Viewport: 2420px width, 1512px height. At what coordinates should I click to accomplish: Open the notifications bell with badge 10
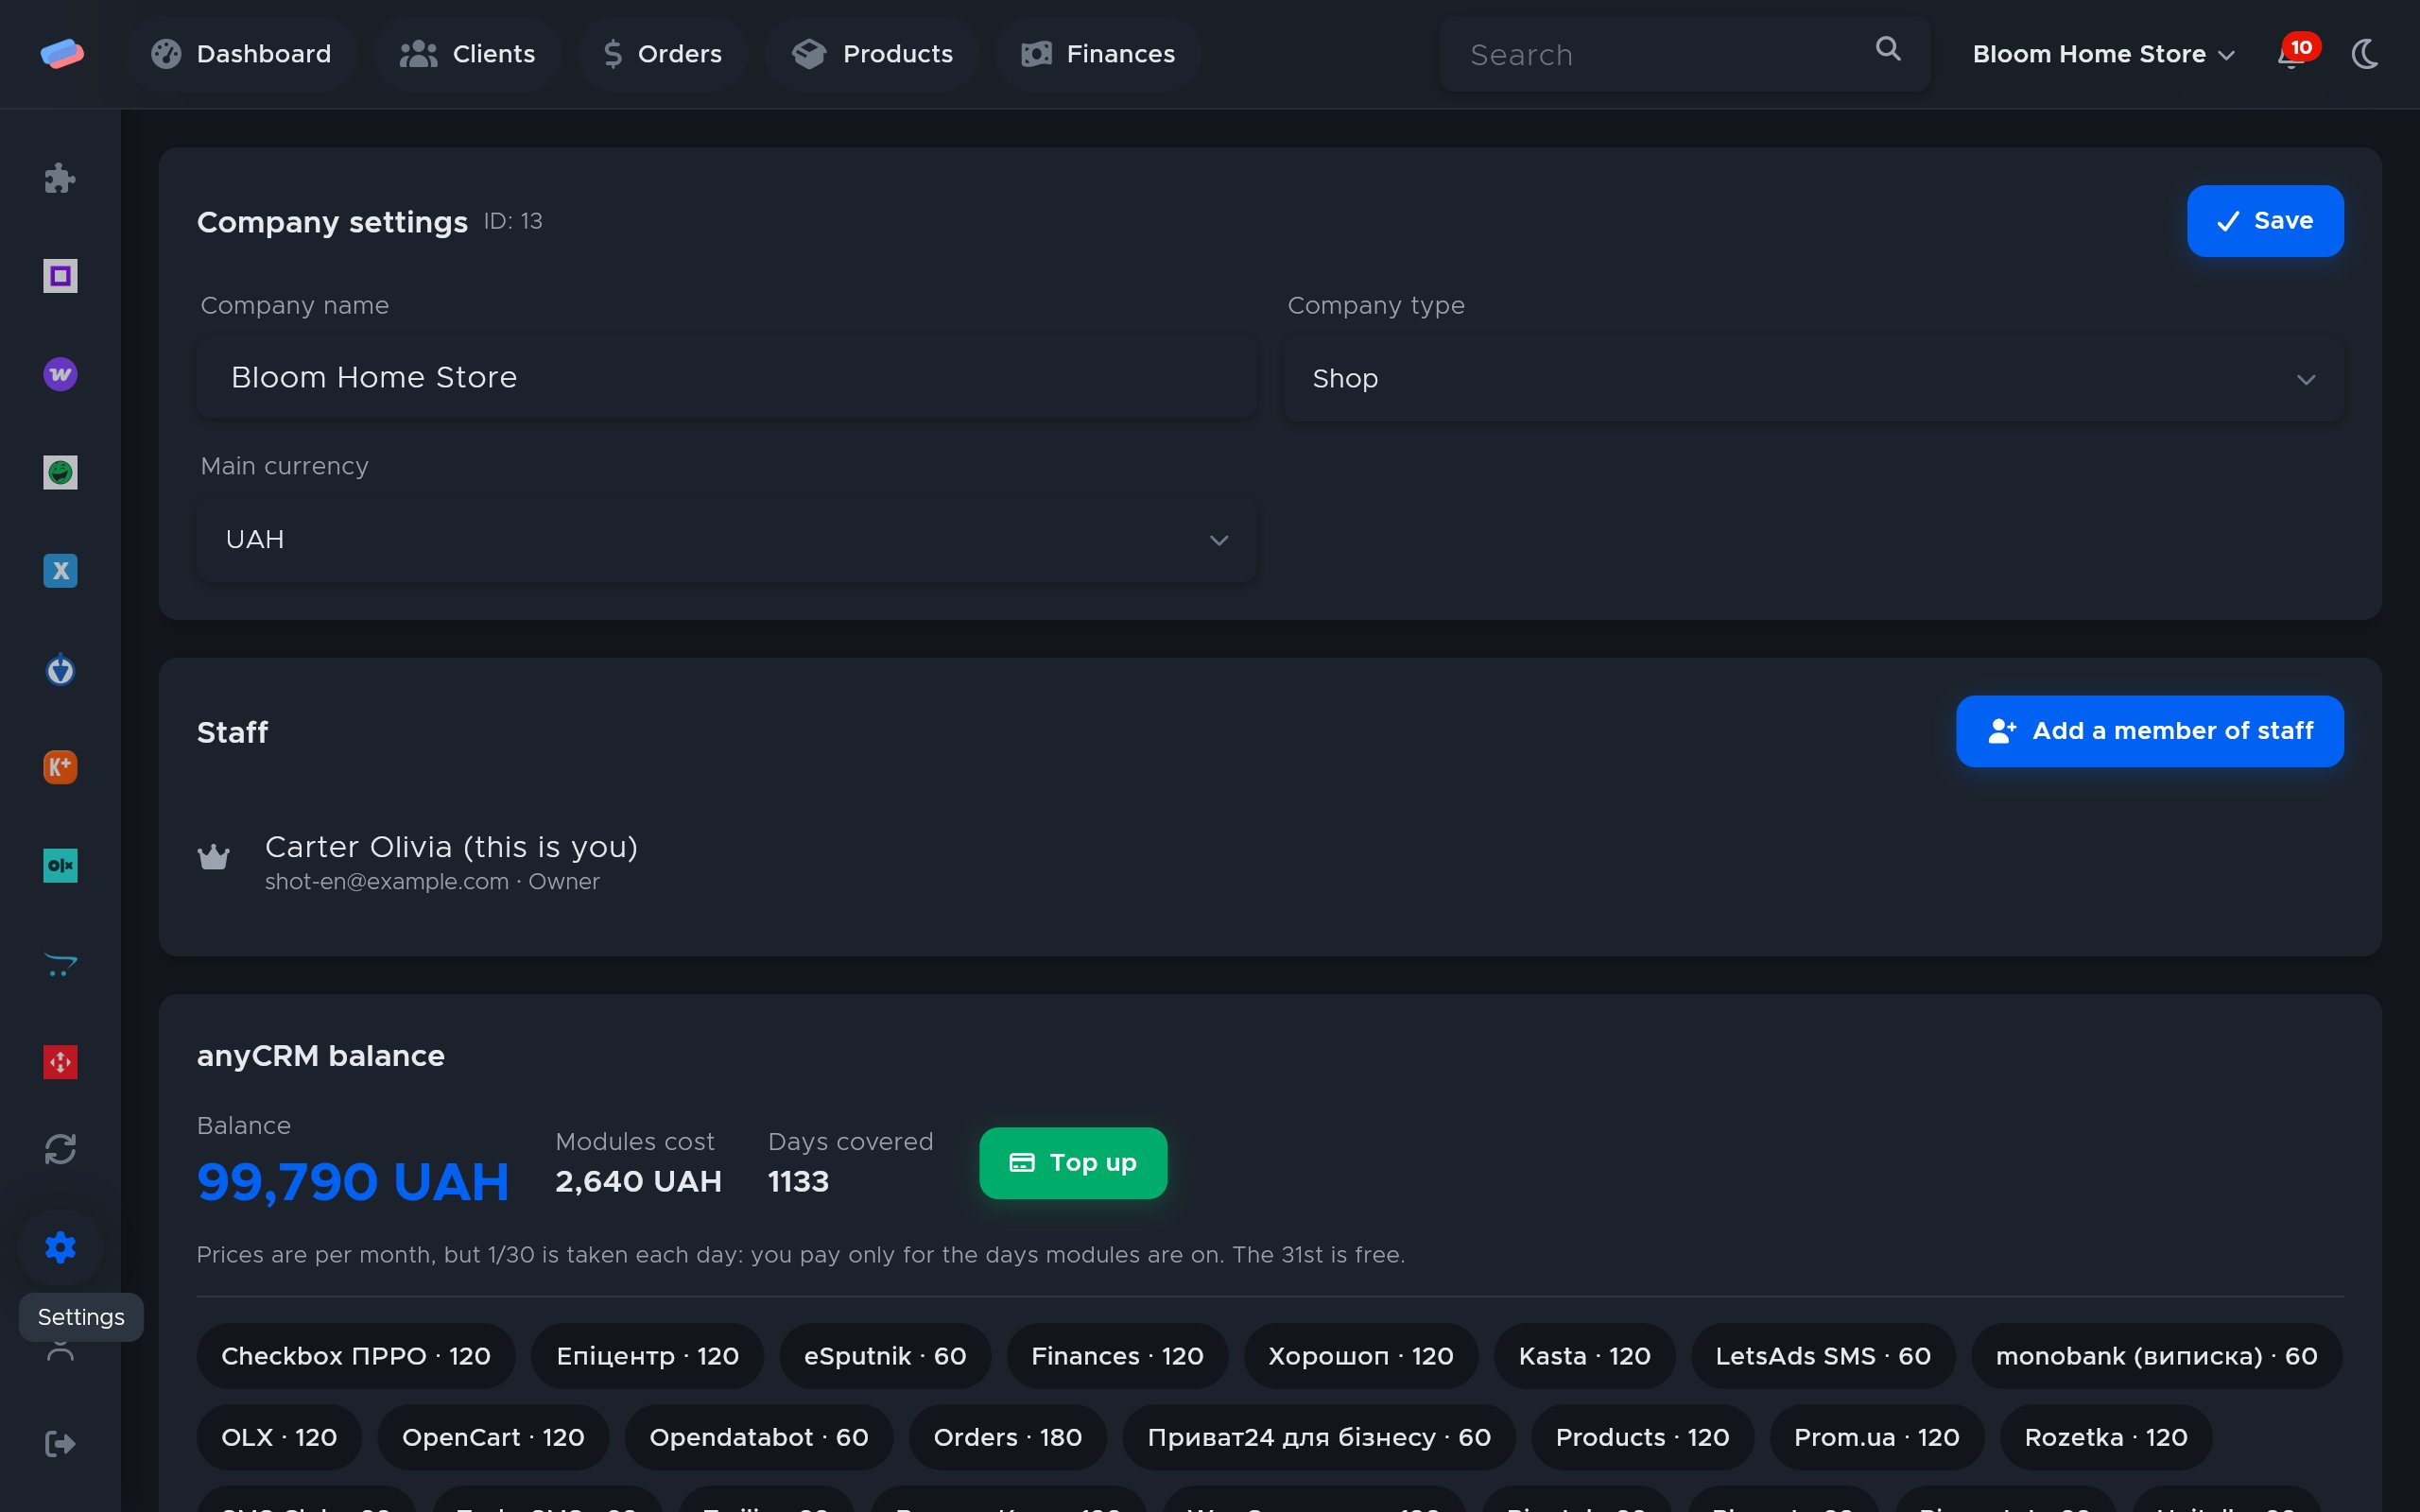[2296, 52]
